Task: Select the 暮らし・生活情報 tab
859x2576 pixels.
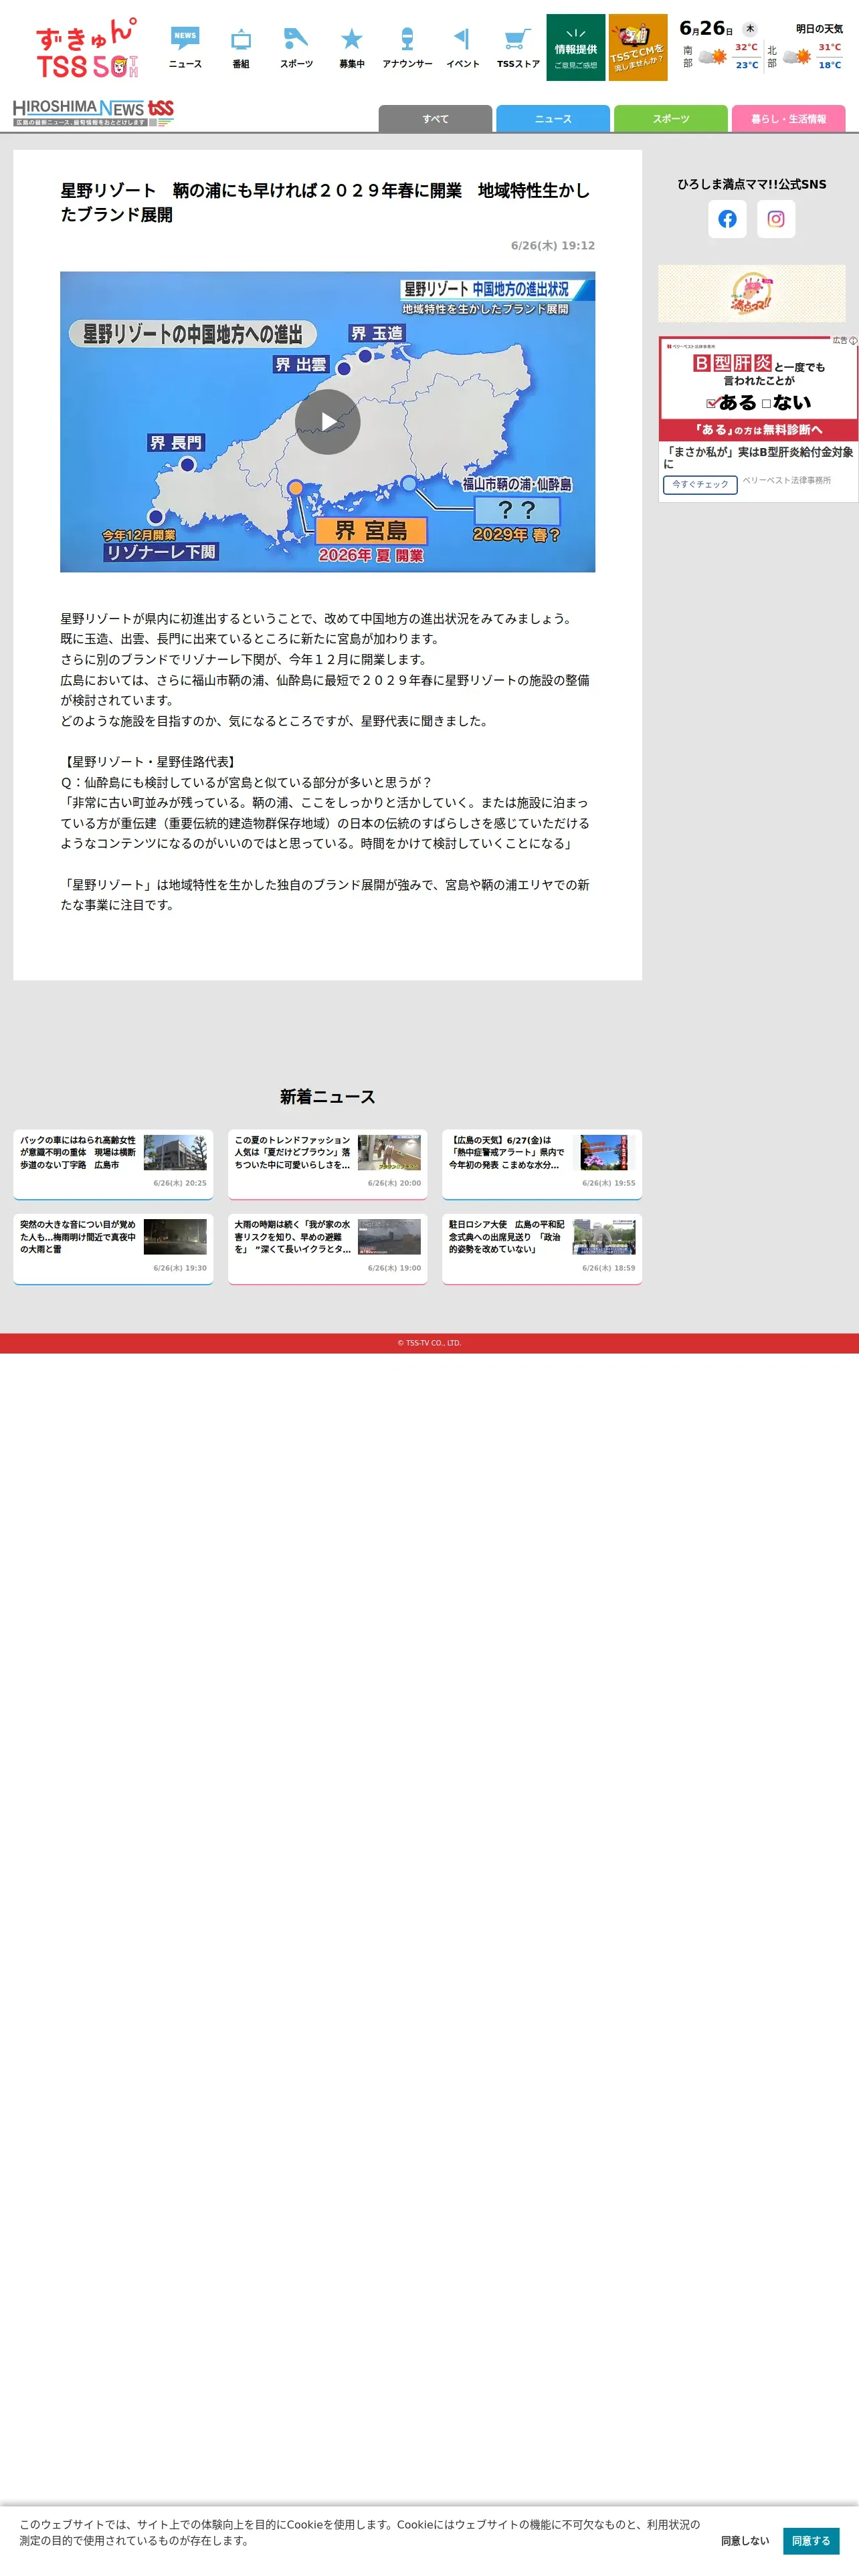Action: click(x=788, y=119)
